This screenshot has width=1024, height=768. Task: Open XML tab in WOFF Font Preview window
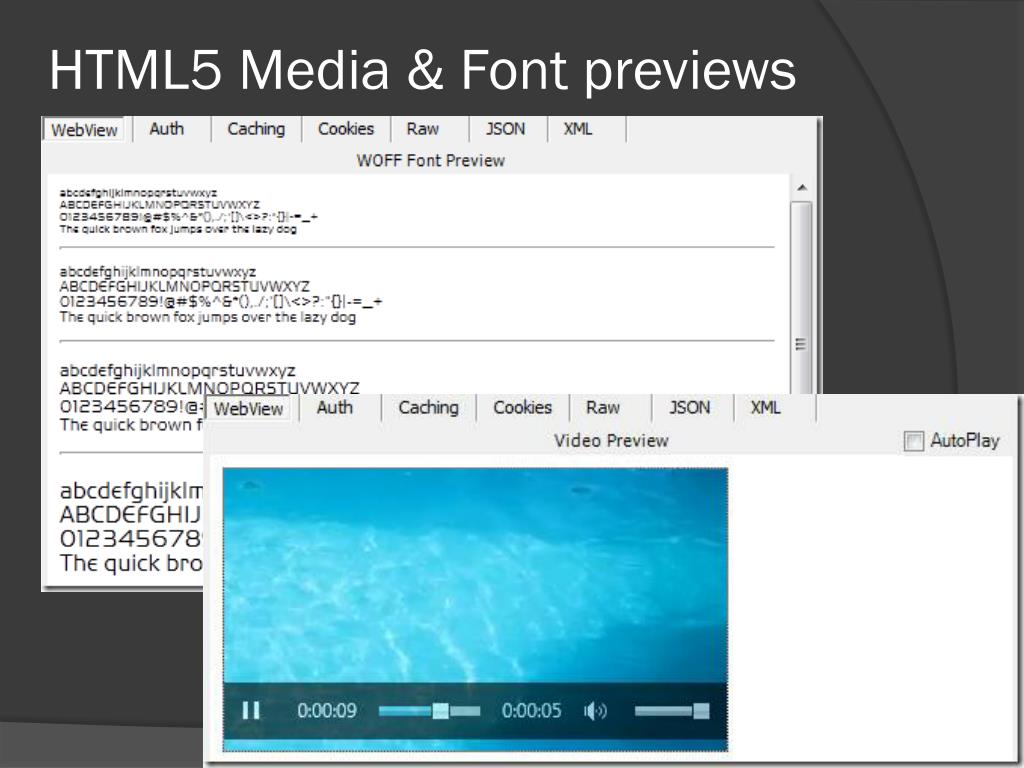point(578,129)
